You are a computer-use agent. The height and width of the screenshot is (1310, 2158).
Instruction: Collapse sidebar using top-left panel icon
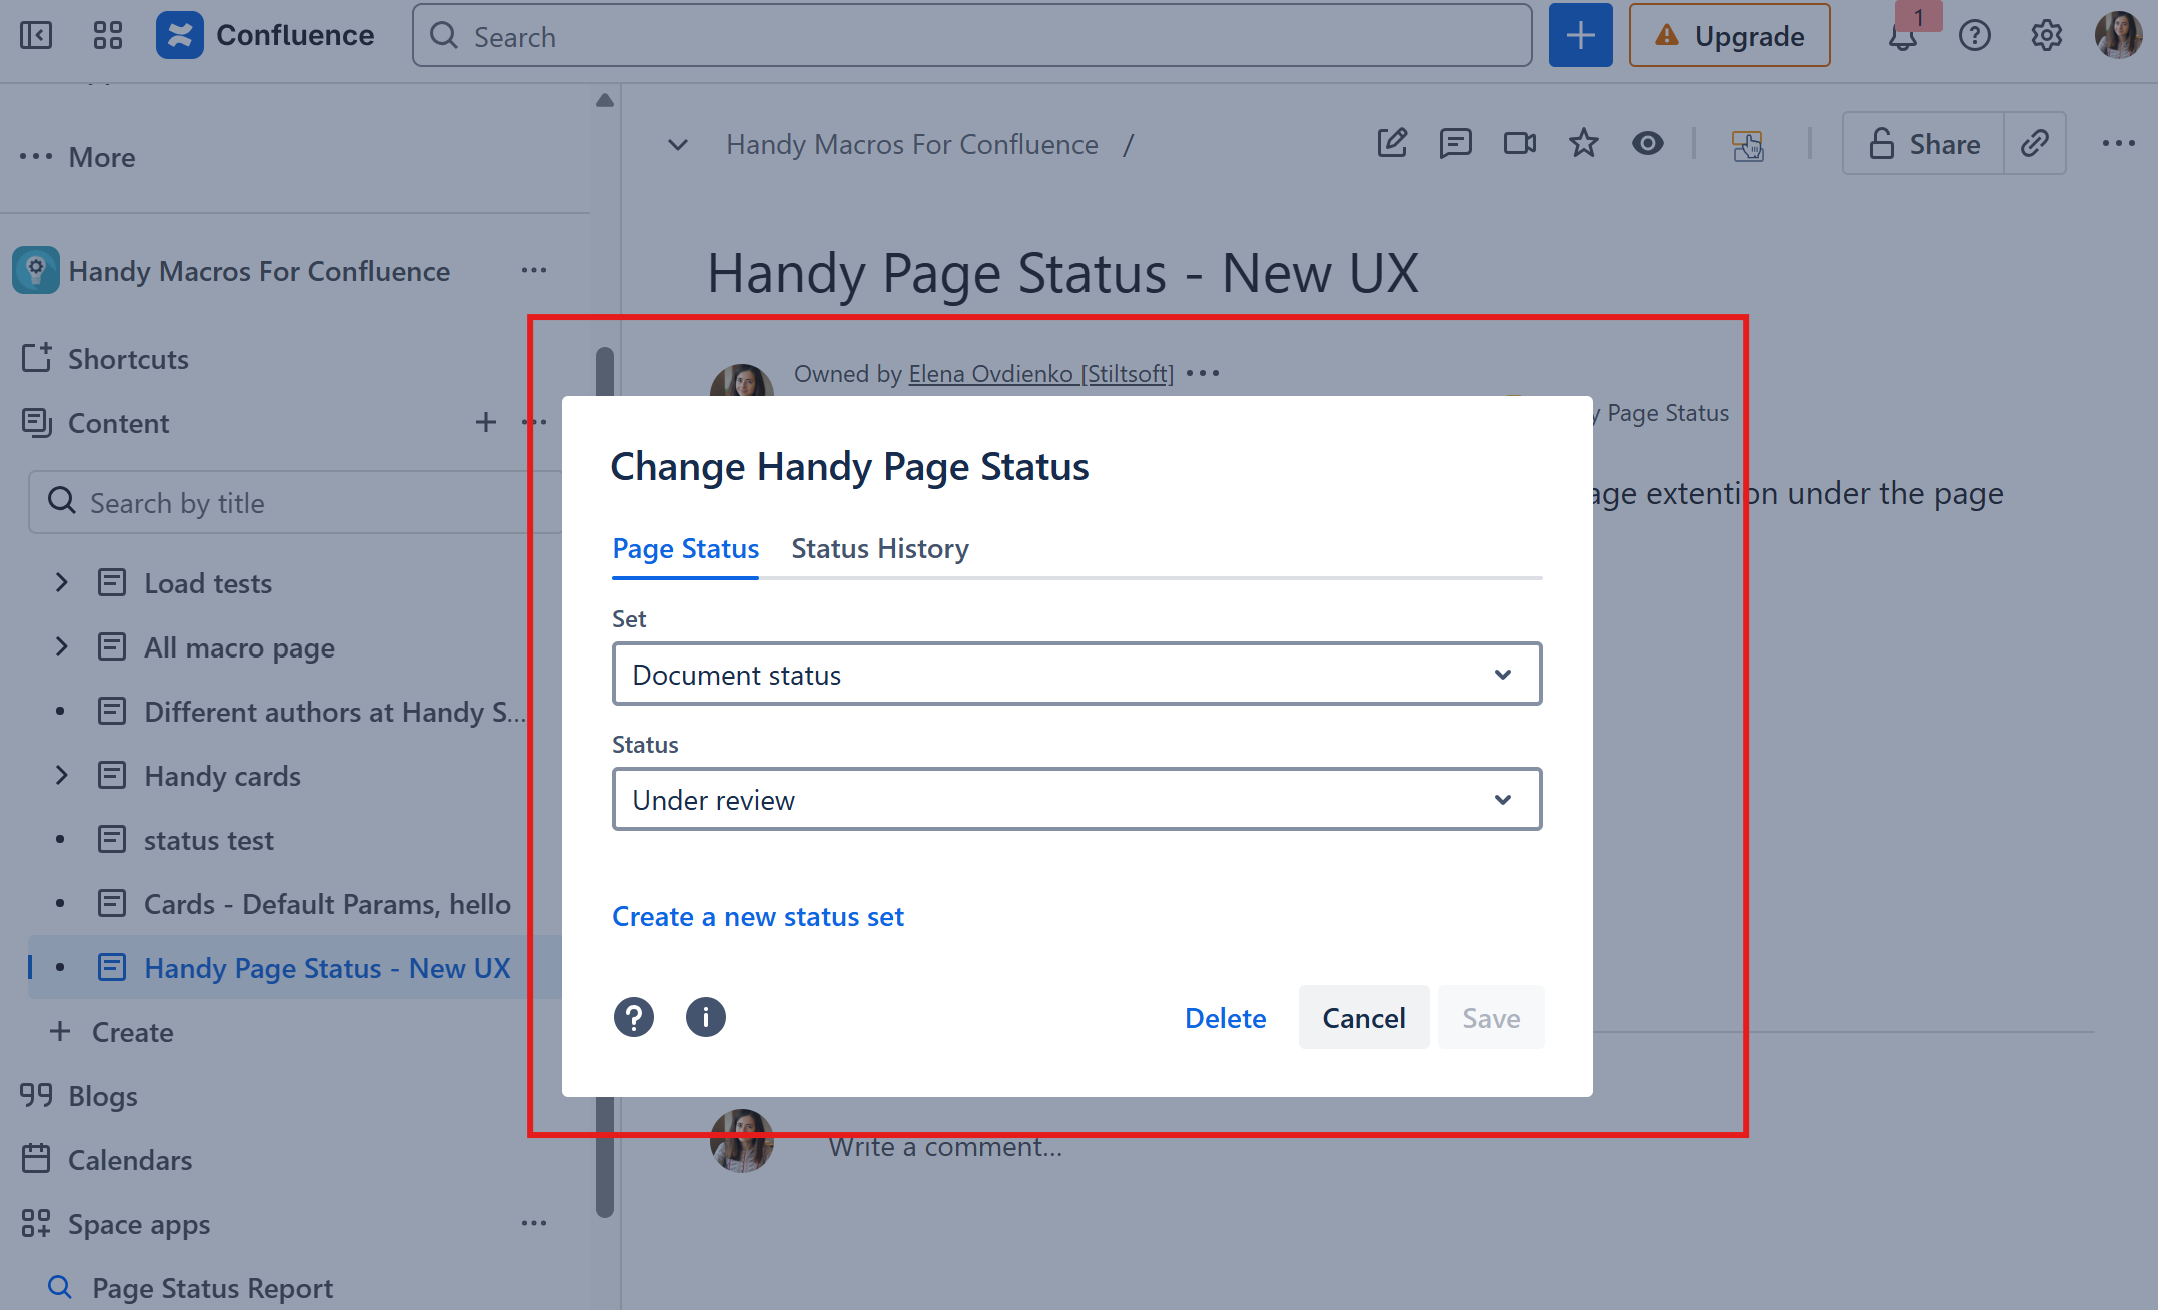point(36,36)
